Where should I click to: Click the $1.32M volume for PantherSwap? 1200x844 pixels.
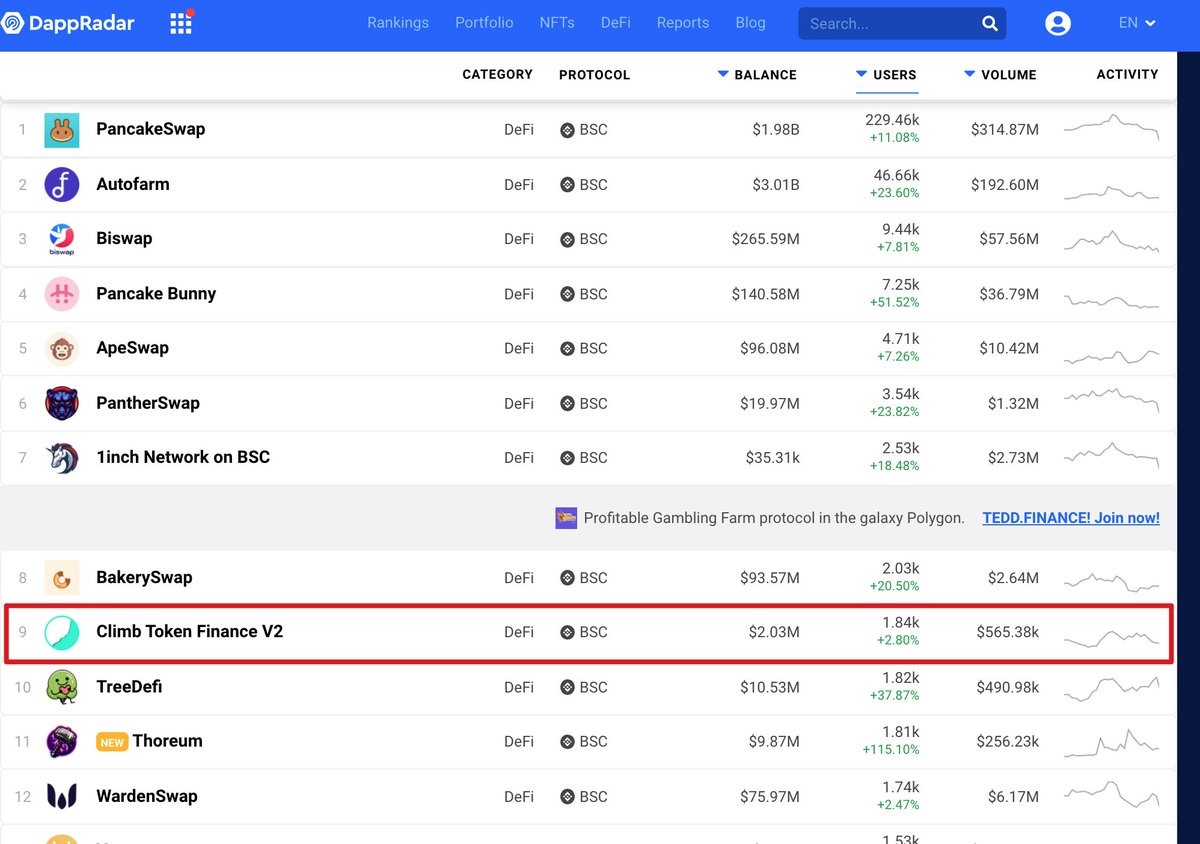pyautogui.click(x=1013, y=404)
